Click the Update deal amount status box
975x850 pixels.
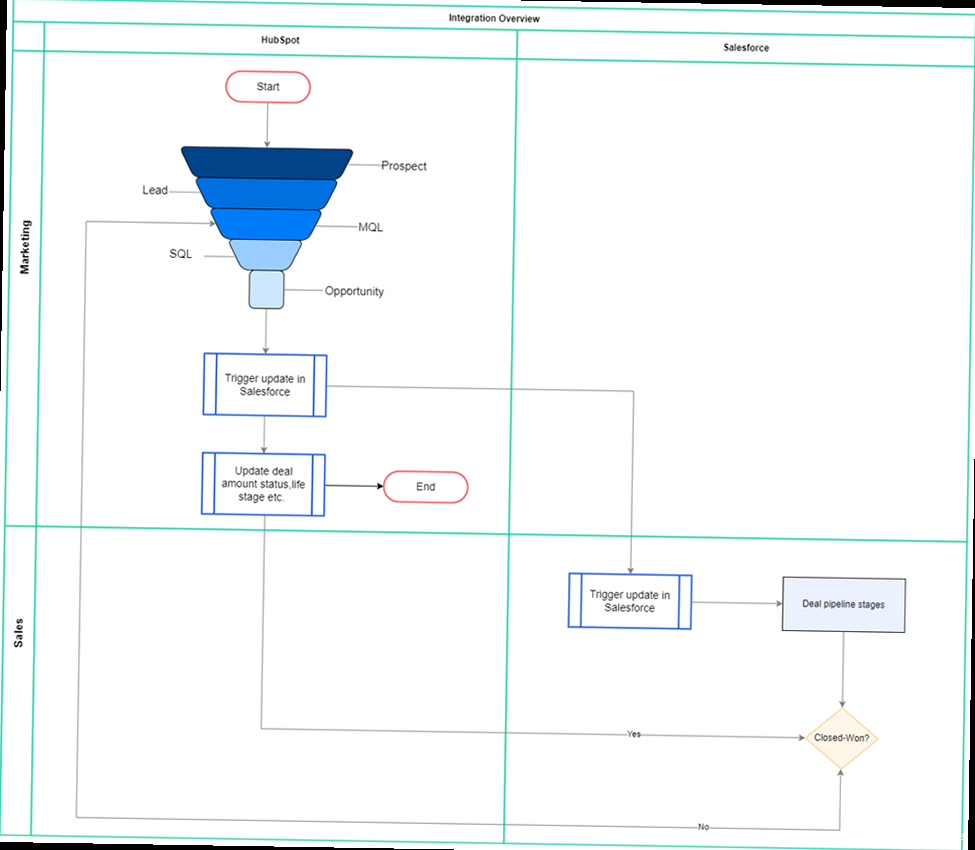click(x=263, y=484)
